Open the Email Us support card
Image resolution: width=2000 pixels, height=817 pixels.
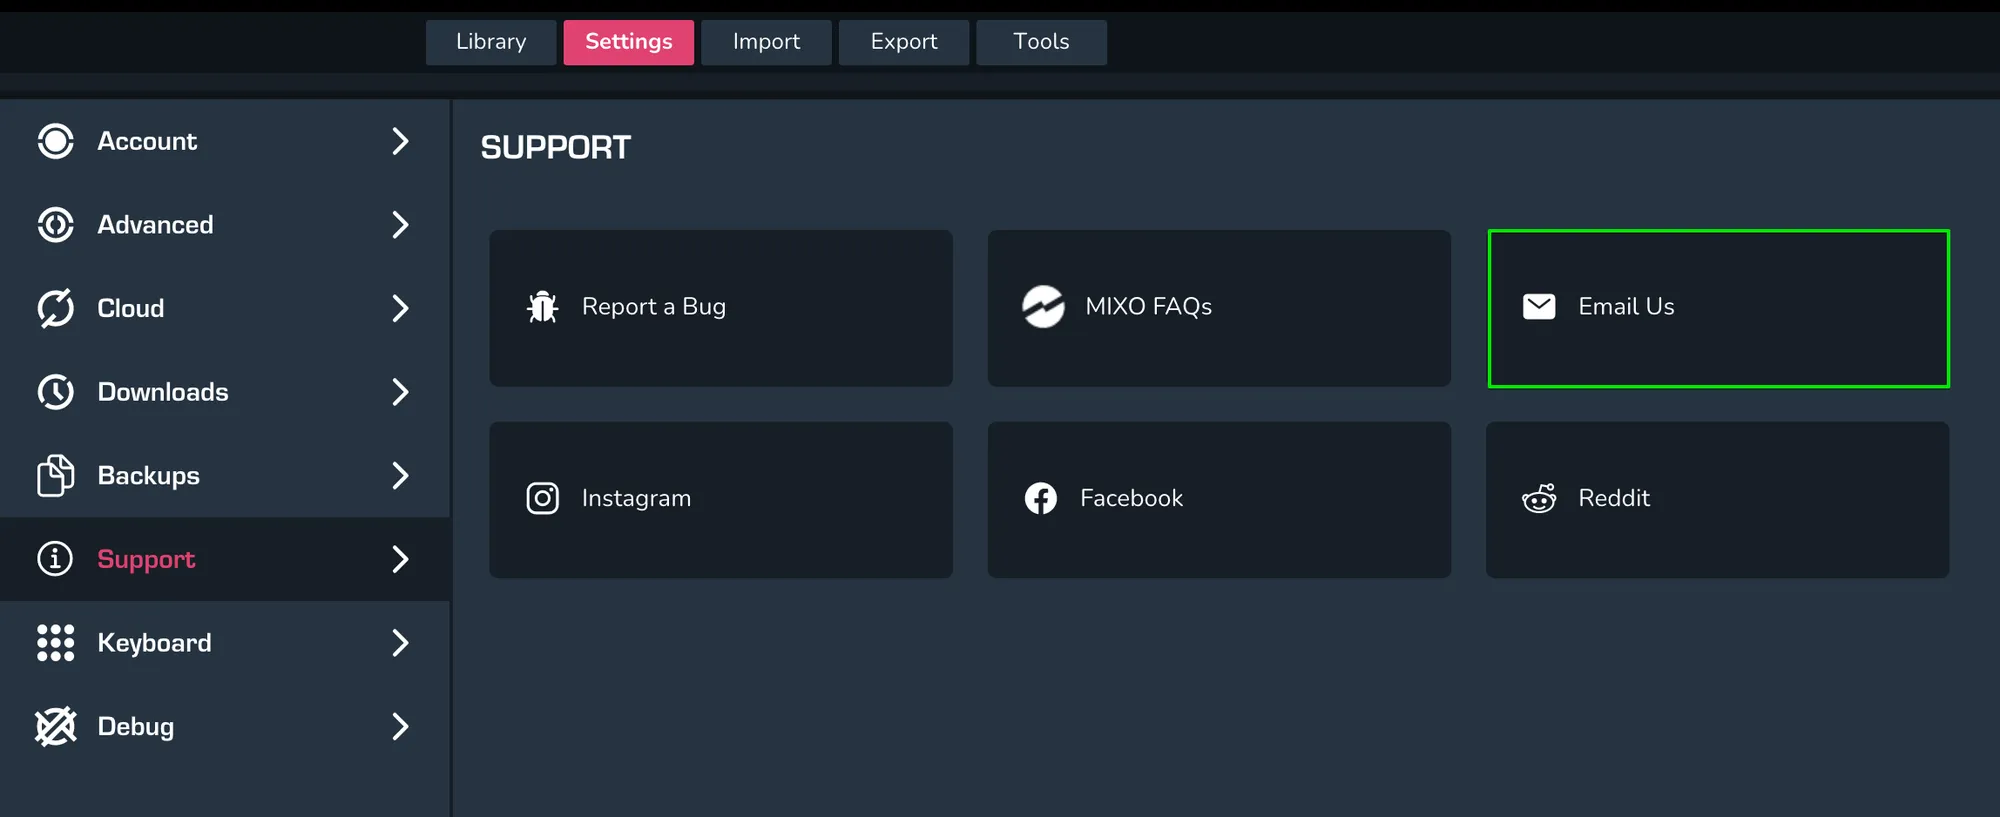(1718, 308)
